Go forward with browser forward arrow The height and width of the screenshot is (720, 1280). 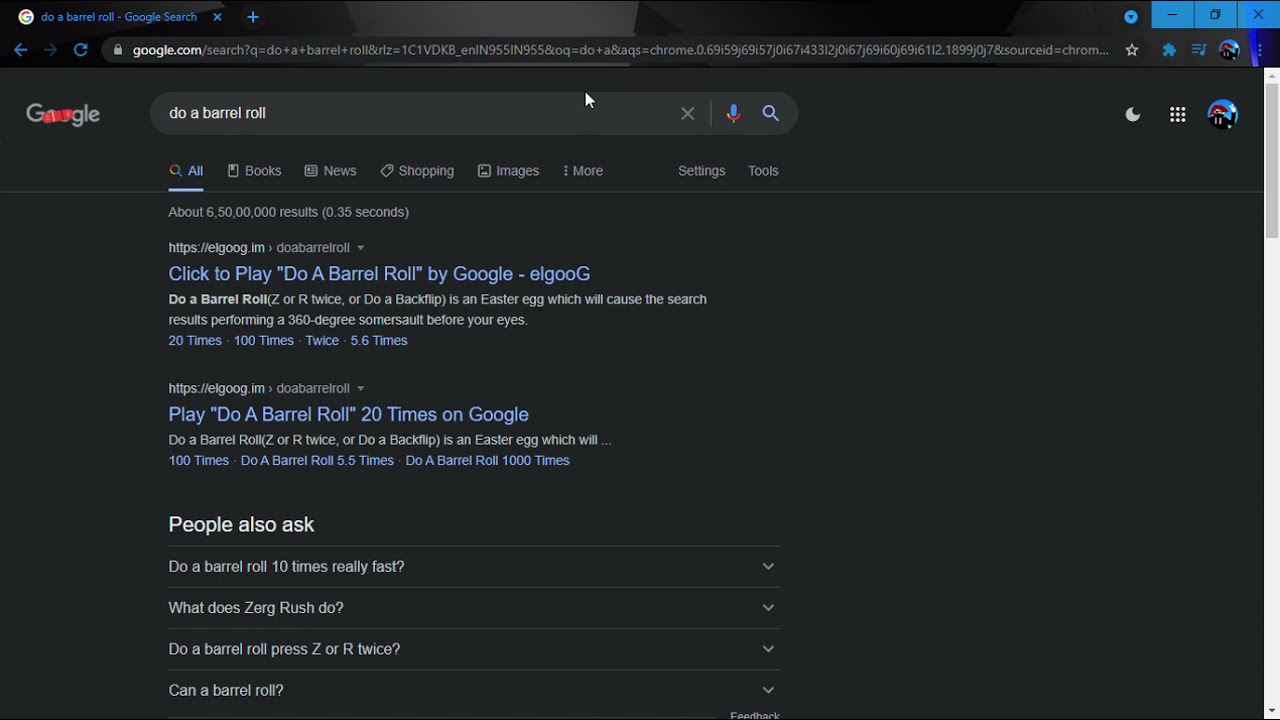click(50, 50)
